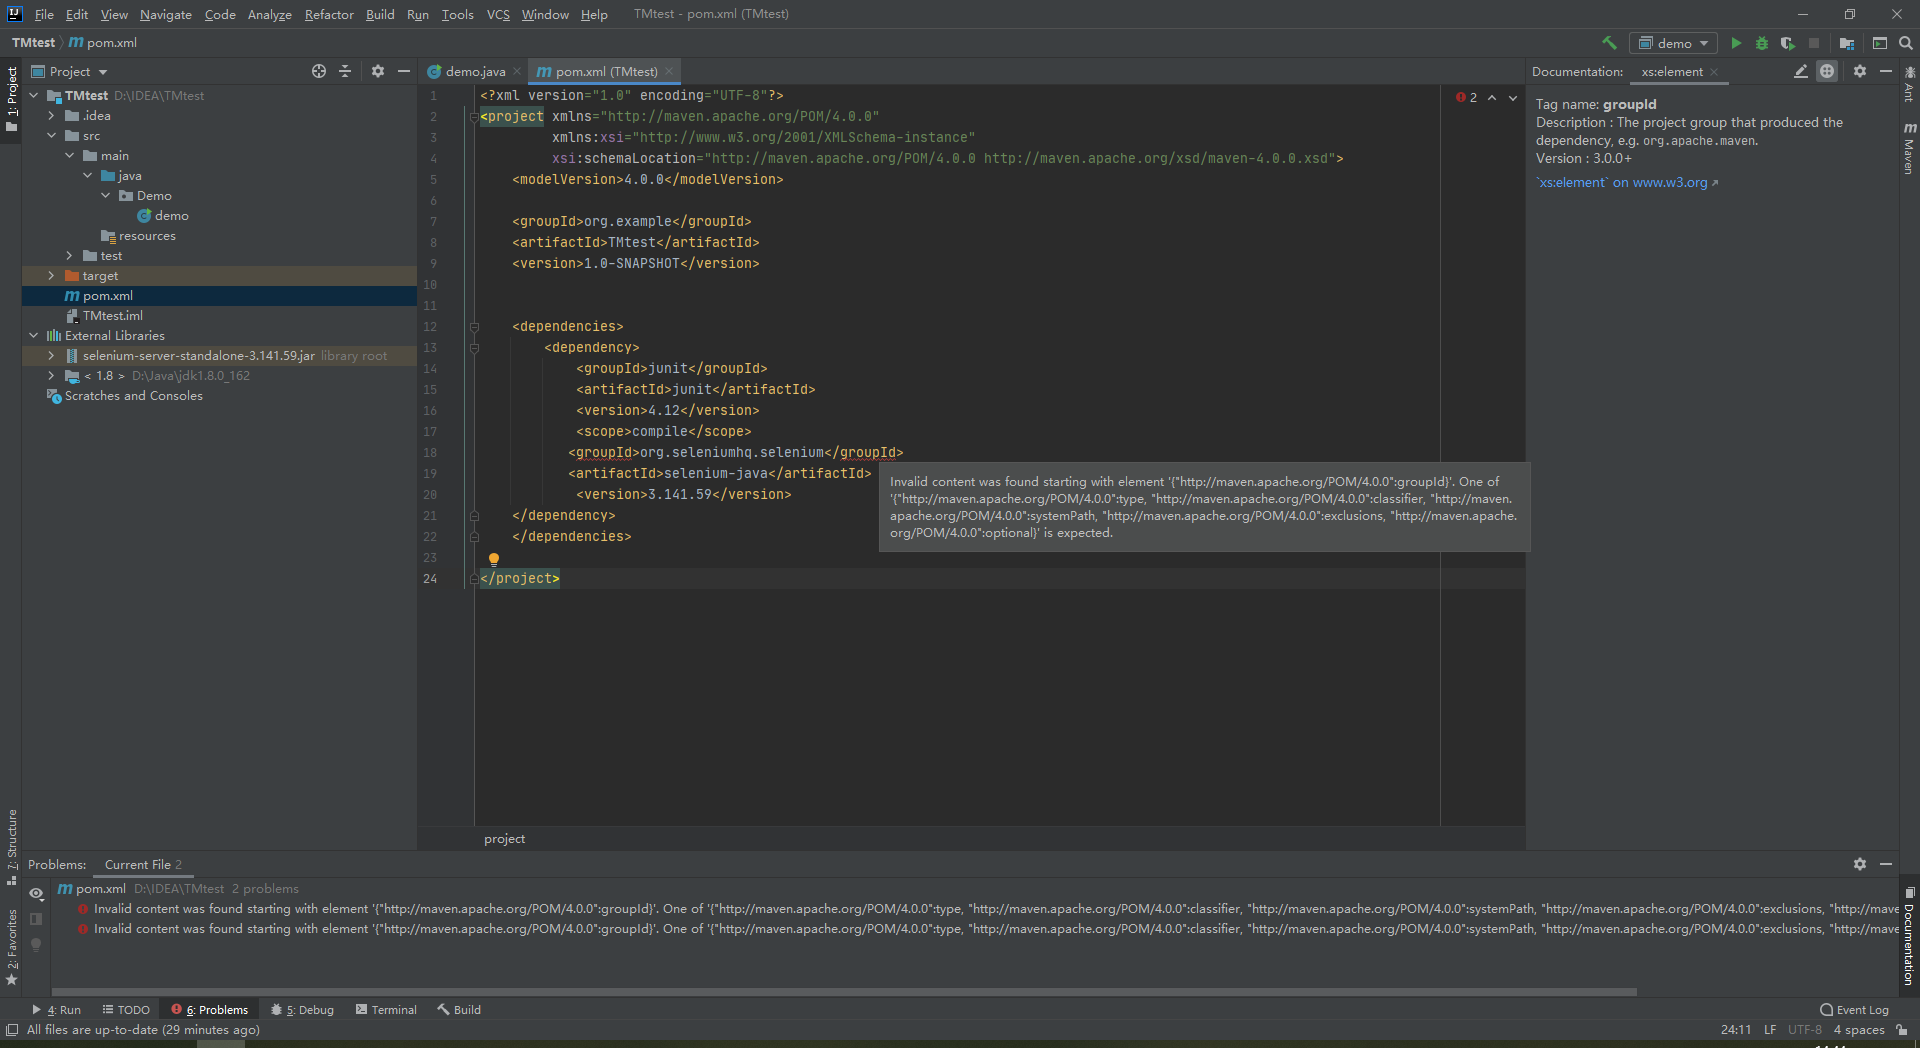Collapse all in Project panel toolbar

345,71
